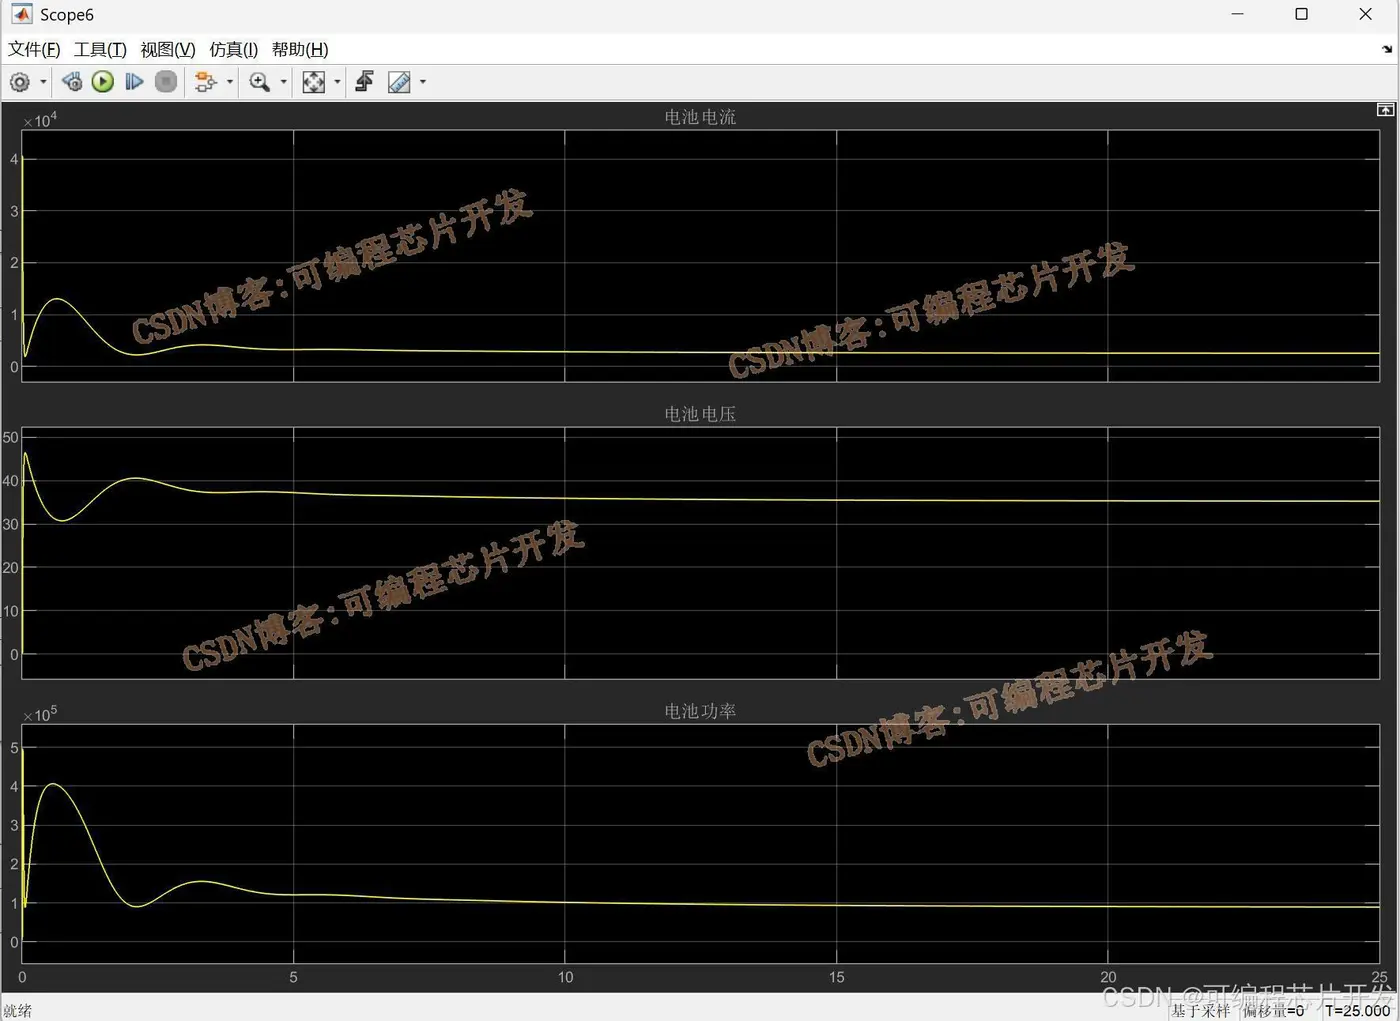Image resolution: width=1400 pixels, height=1021 pixels.
Task: Click the 偏移量=0 status bar entry
Action: pos(1274,1011)
